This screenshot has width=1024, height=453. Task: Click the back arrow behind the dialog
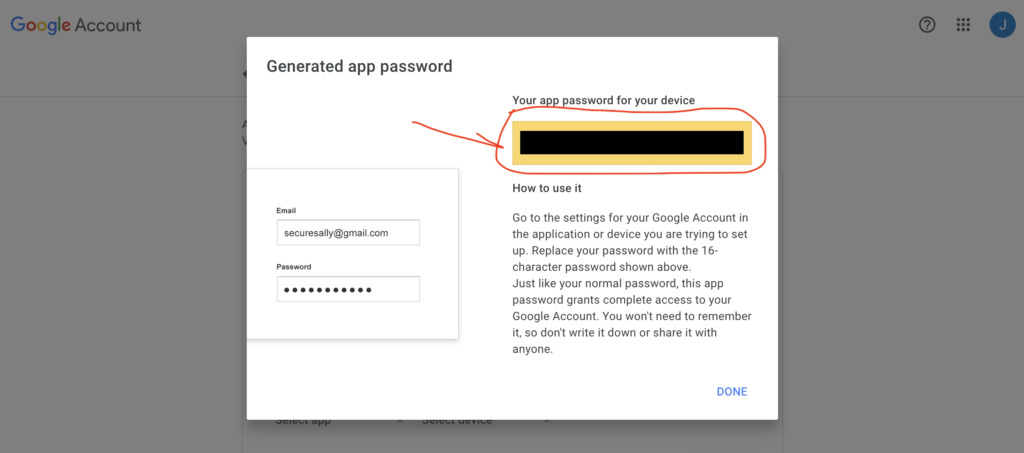(245, 74)
